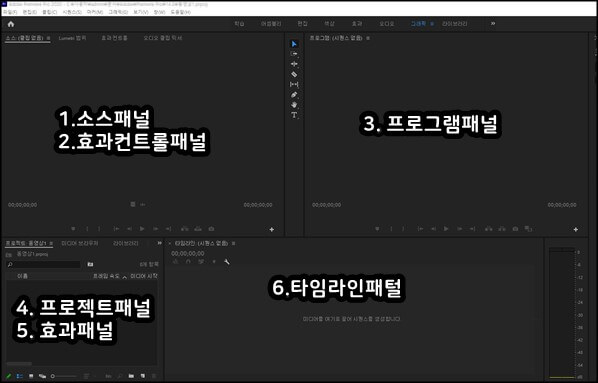Open Program monitor button editor plus icon
This screenshot has height=383, width=598.
[x=575, y=229]
